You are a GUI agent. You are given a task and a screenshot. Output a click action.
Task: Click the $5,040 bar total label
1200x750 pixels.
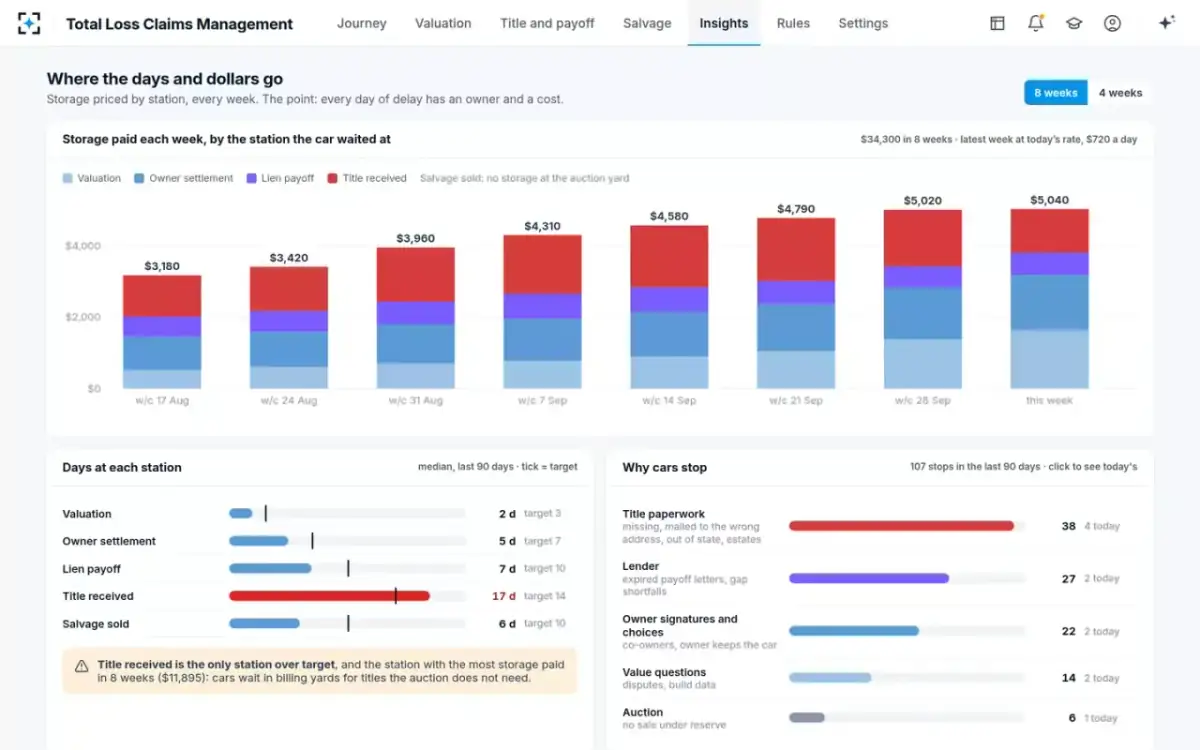tap(1049, 200)
